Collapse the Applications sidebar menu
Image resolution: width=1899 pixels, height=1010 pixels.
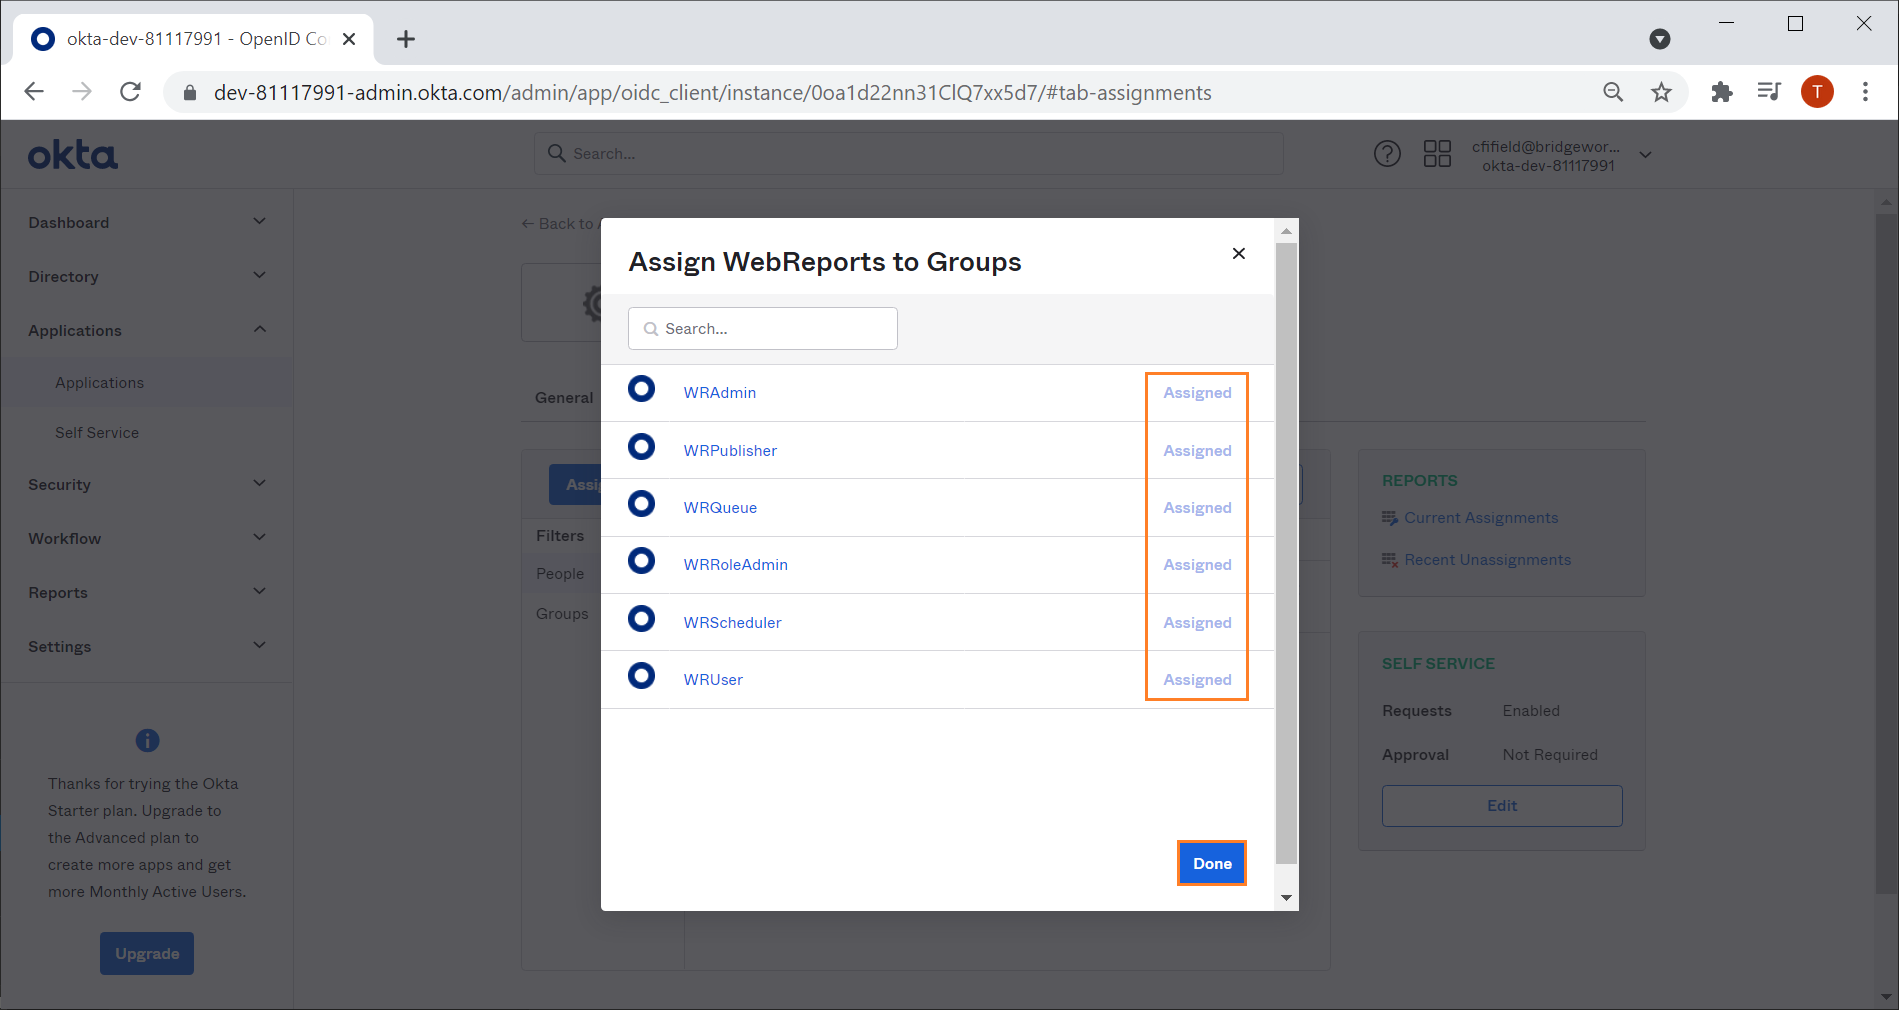(x=146, y=330)
